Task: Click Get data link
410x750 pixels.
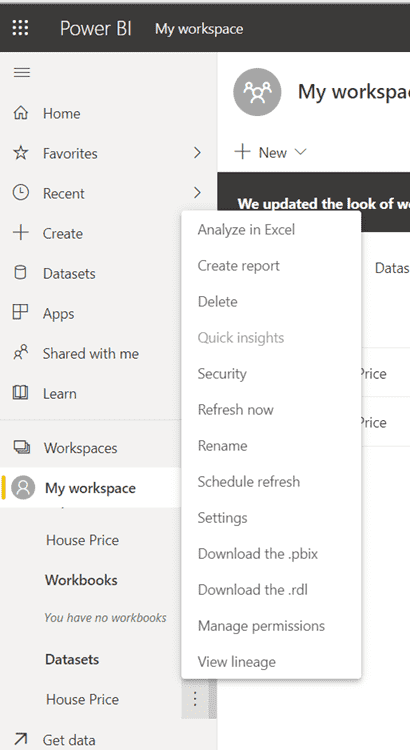Action: 69,740
